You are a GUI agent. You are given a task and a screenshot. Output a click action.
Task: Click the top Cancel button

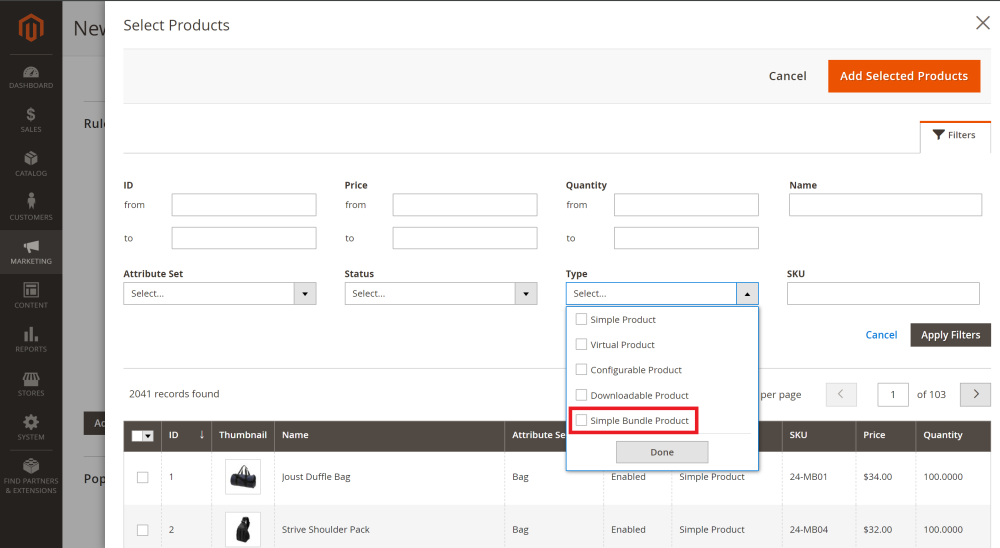(x=788, y=76)
